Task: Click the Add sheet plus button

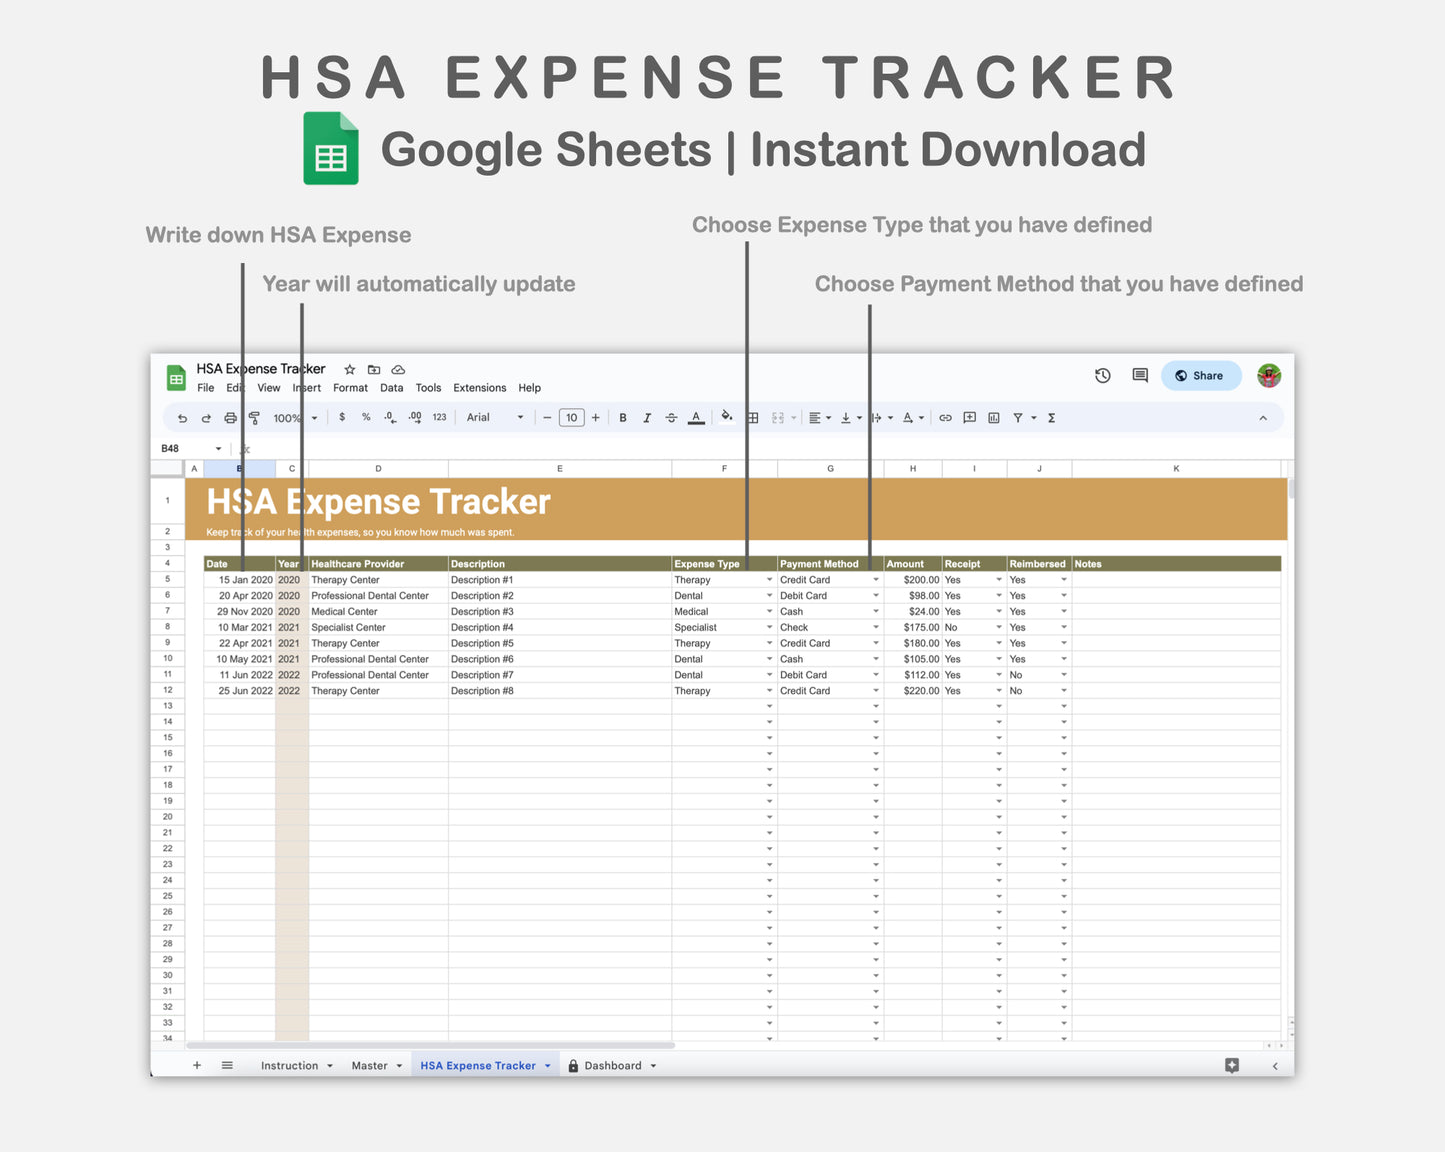Action: pos(196,1065)
